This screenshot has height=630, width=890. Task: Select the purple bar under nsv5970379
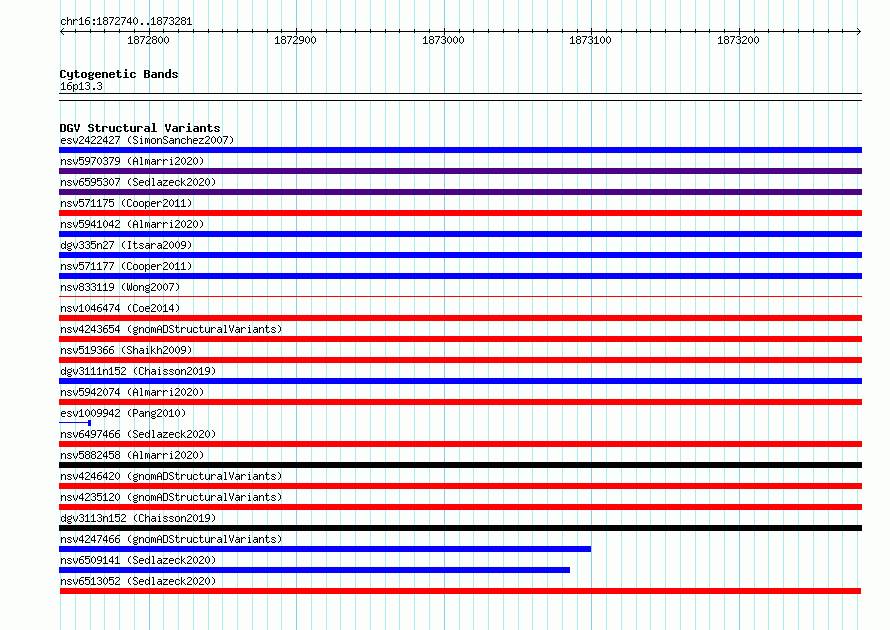460,171
